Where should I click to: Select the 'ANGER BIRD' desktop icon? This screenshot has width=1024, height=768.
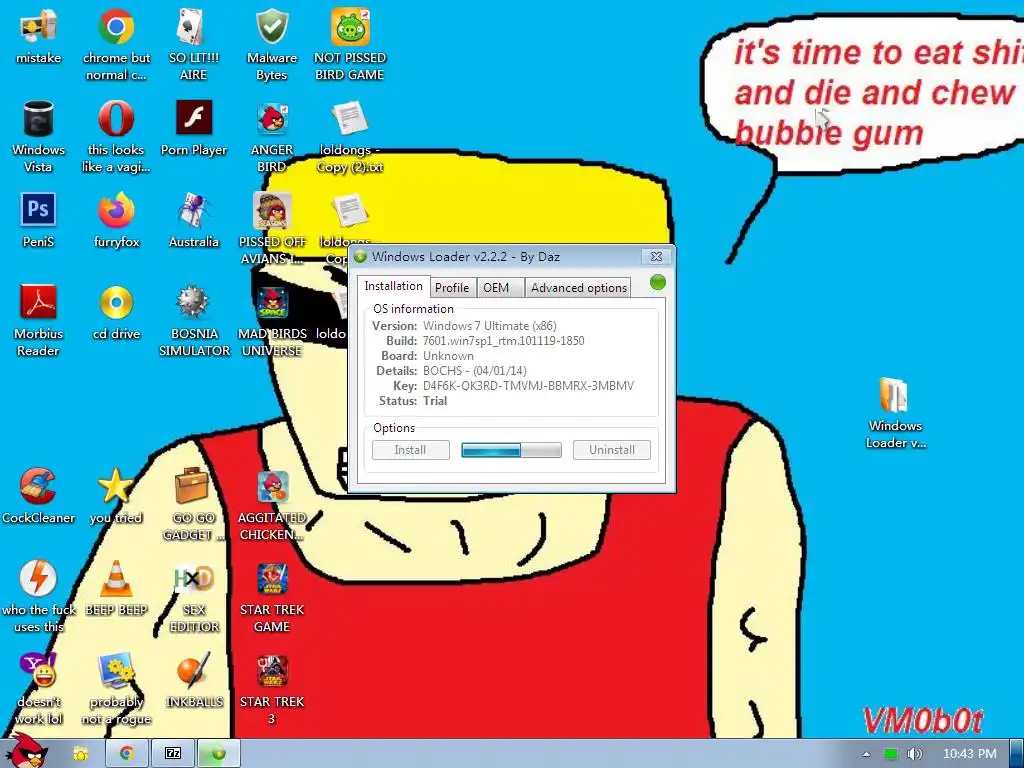pos(272,136)
